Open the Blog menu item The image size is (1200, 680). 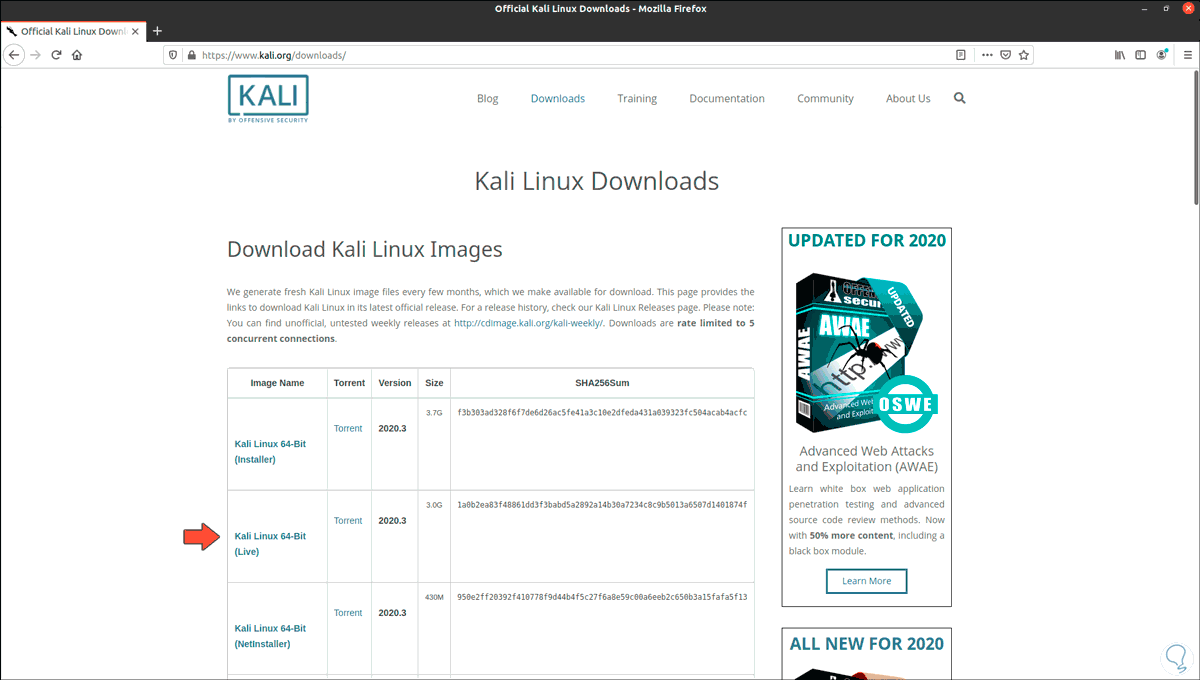pos(488,98)
